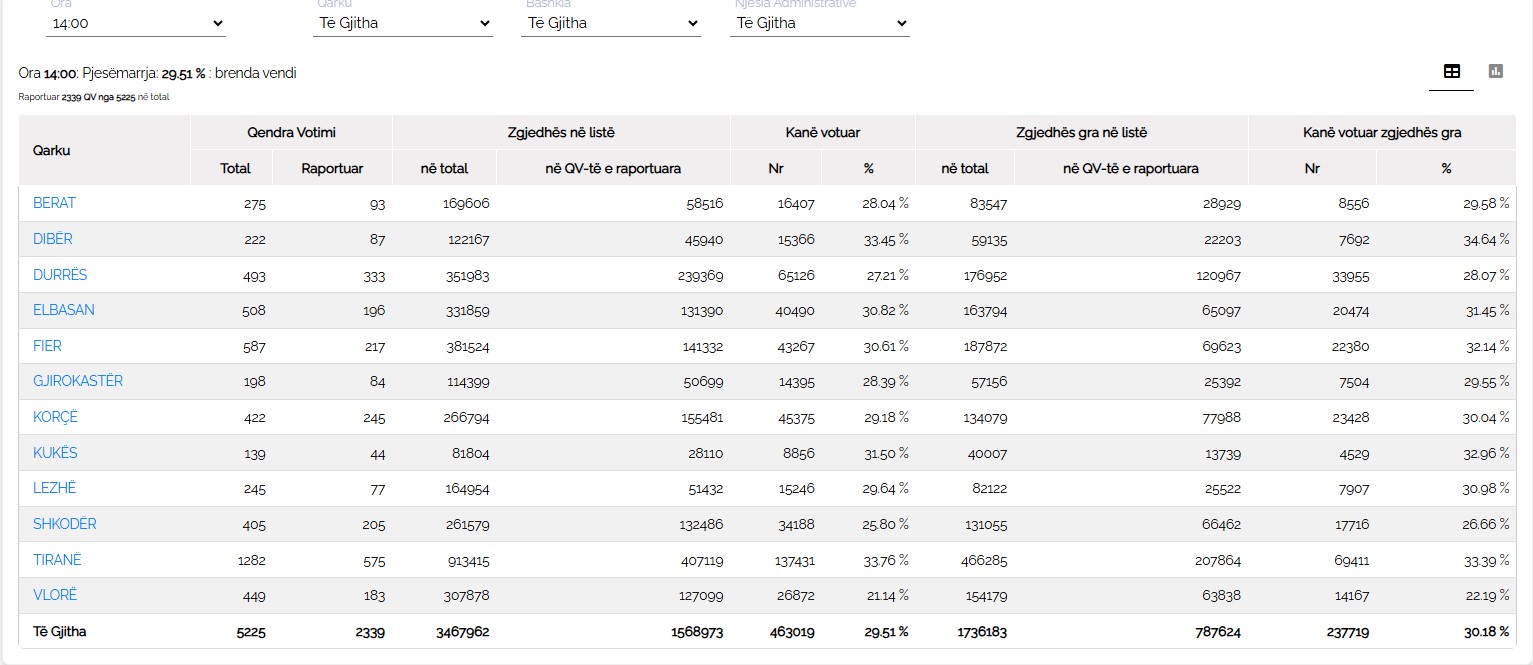Open the TIRANË county link
The width and height of the screenshot is (1533, 665).
[x=57, y=560]
